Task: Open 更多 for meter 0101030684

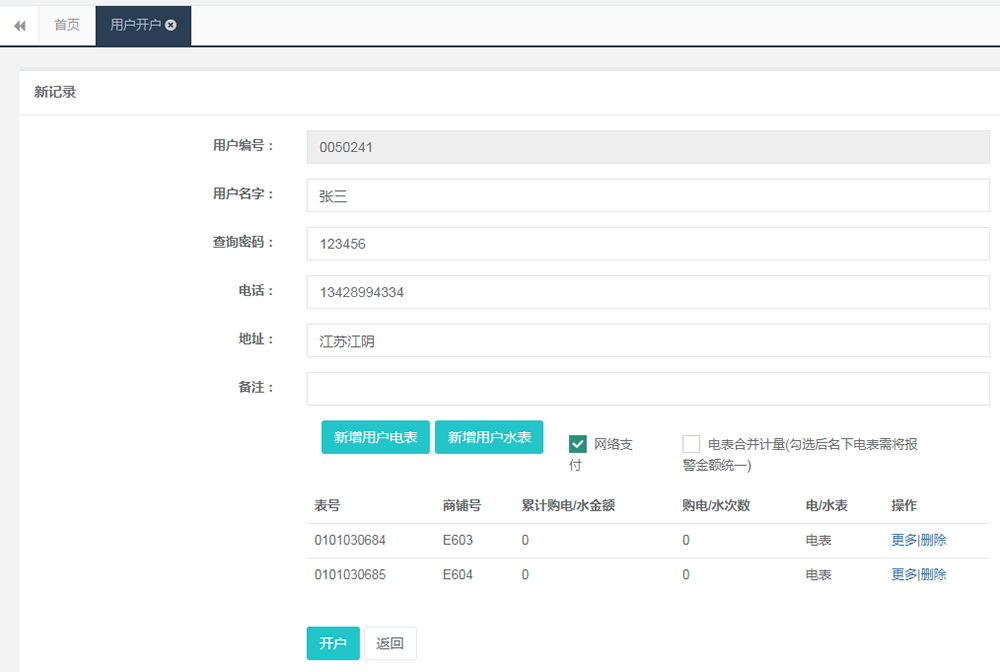Action: point(903,540)
